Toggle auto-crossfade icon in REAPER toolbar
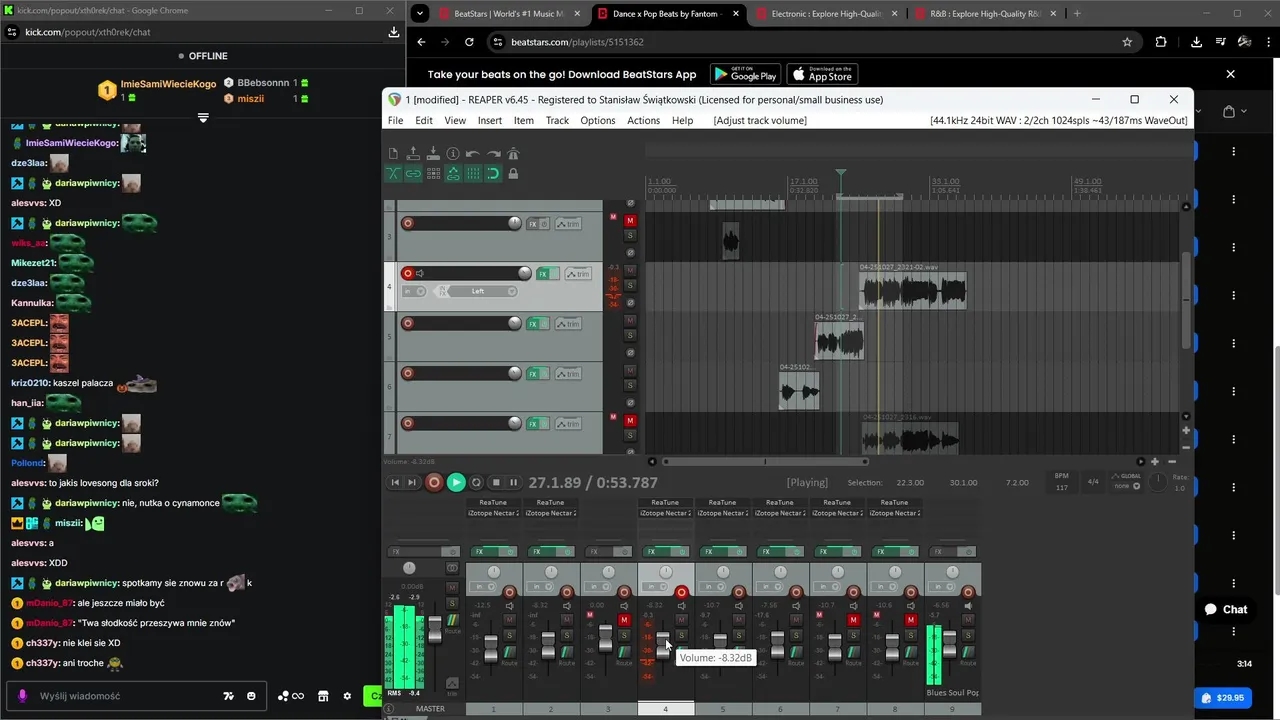The image size is (1280, 720). click(393, 173)
